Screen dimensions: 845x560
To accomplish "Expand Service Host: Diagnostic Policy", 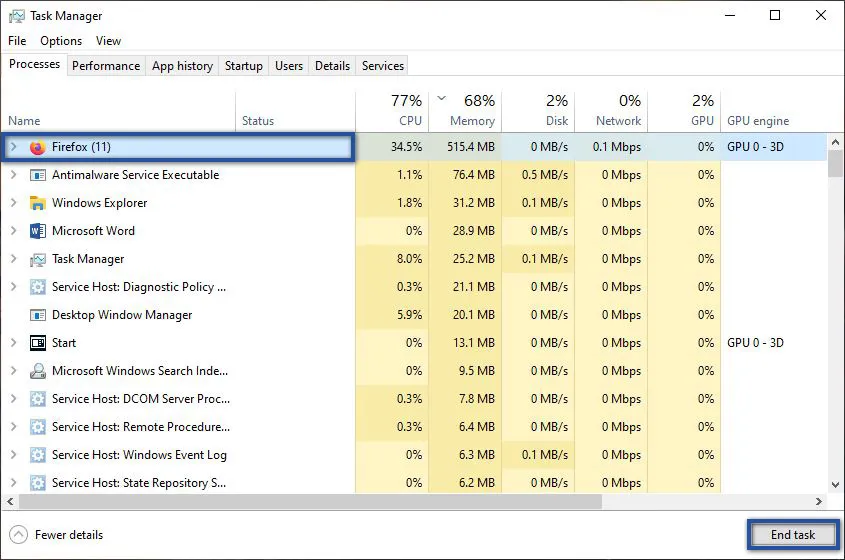I will click(x=13, y=287).
